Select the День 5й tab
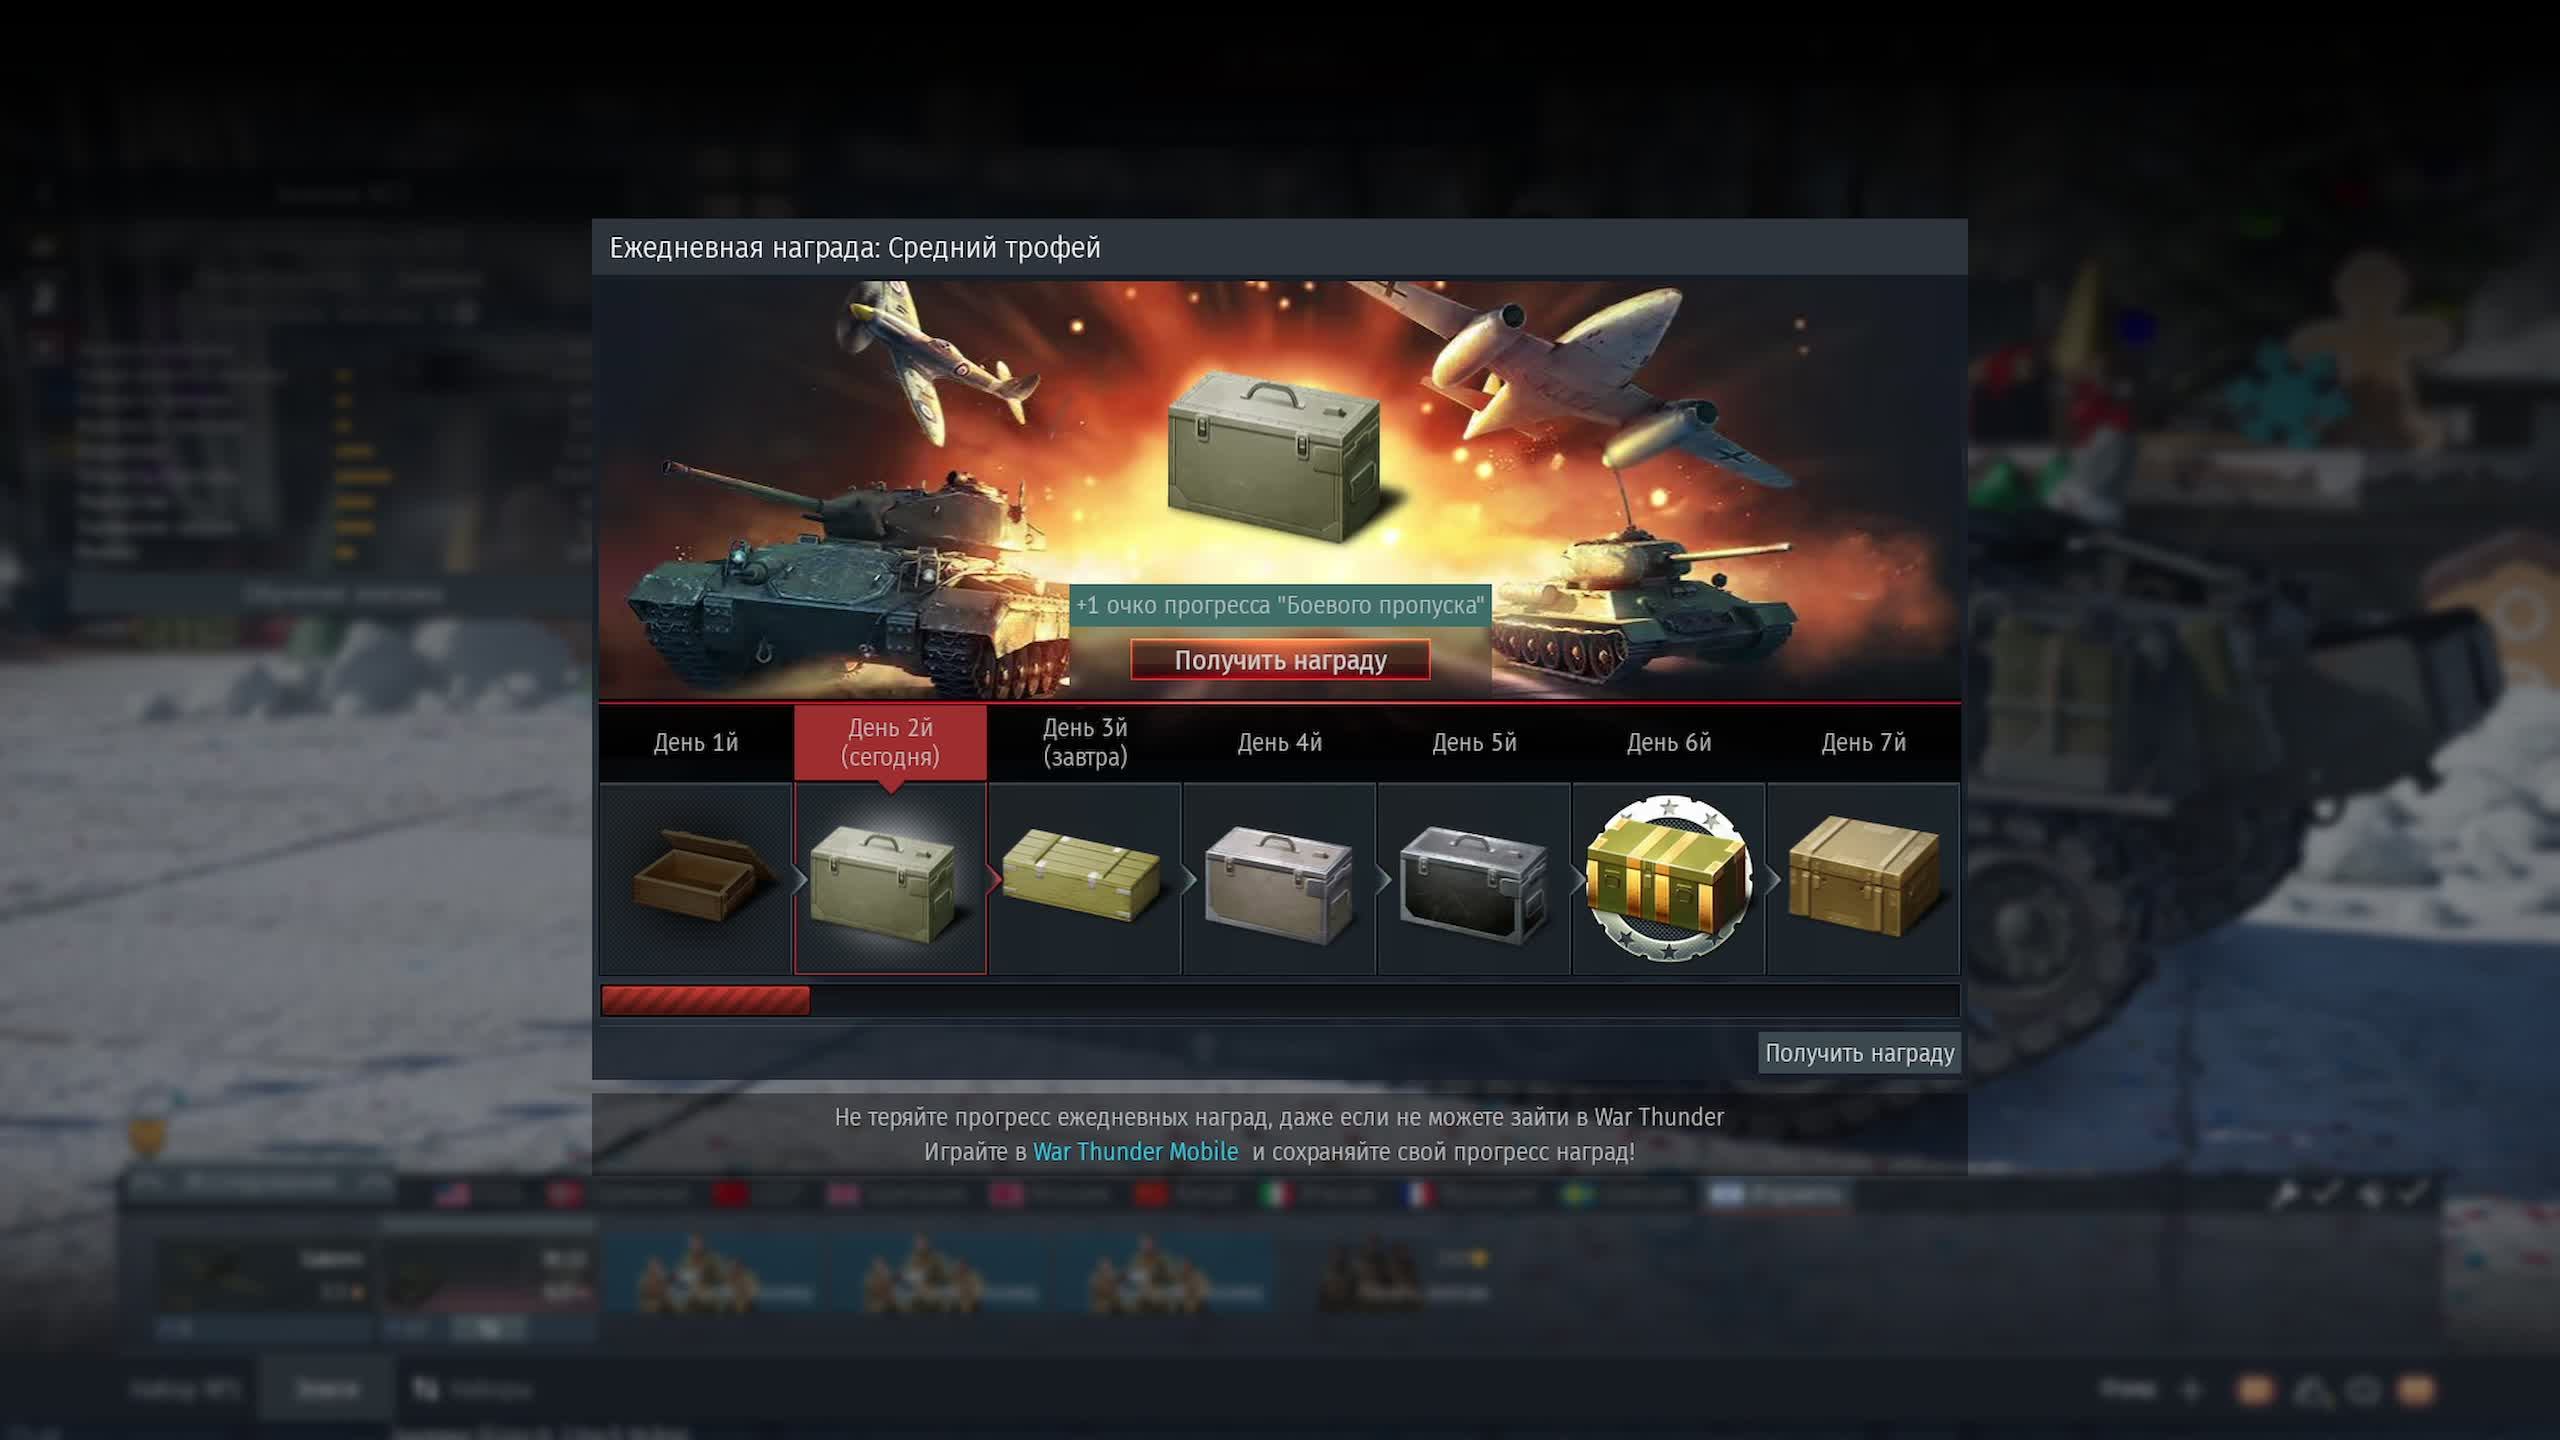Viewport: 2560px width, 1440px height. click(1474, 743)
